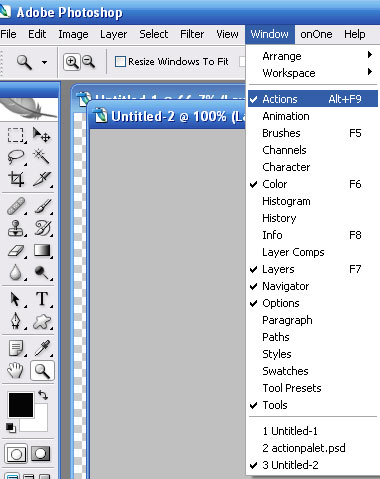Select the Rectangular Marquee tool
The image size is (380, 479).
(x=16, y=135)
